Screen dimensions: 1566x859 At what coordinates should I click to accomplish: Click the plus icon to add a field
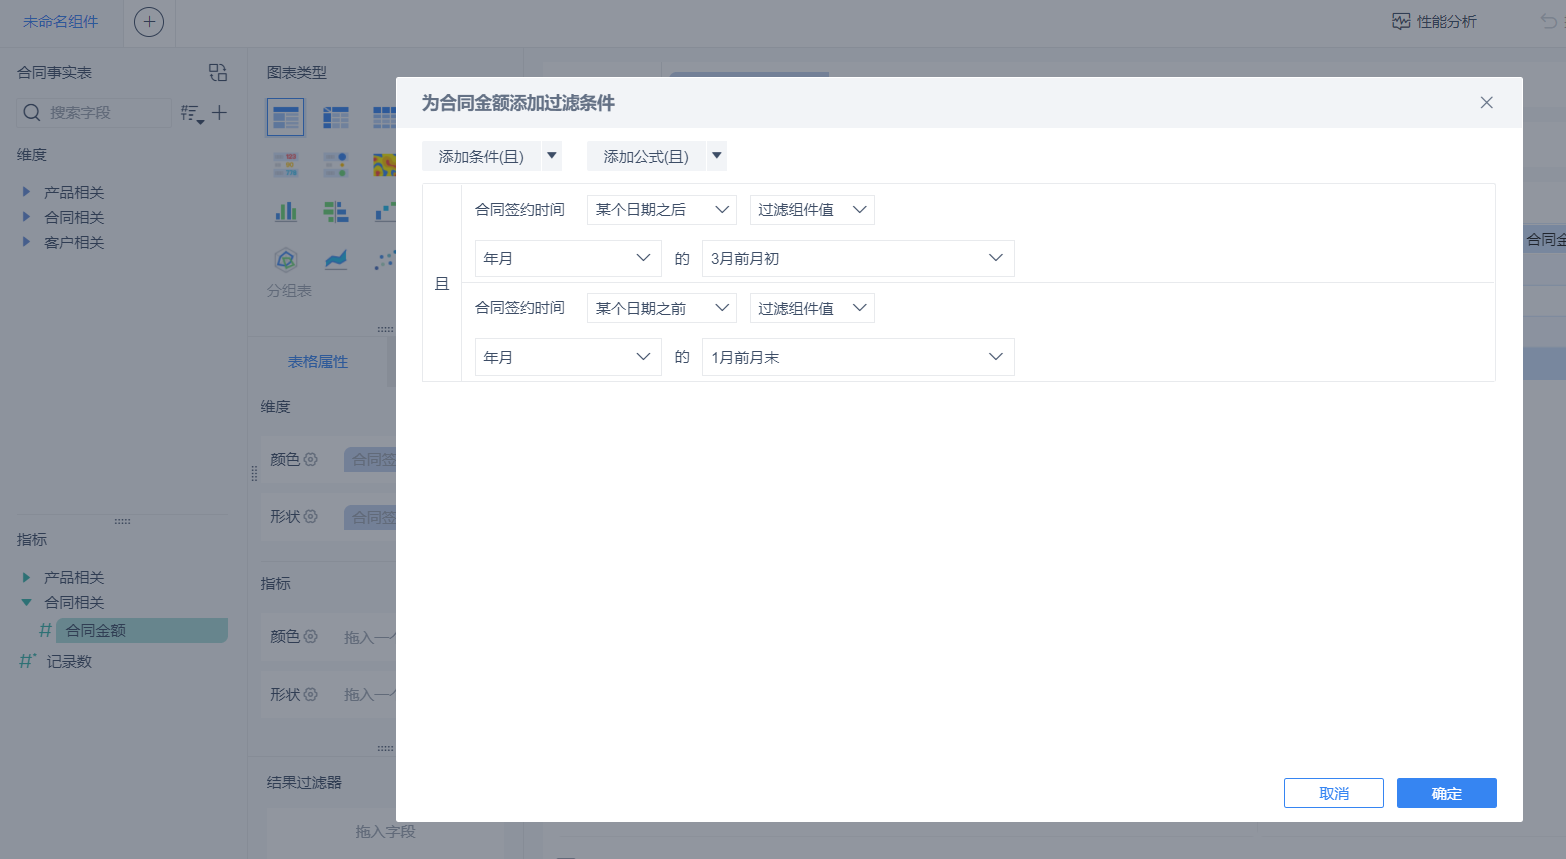[x=219, y=113]
